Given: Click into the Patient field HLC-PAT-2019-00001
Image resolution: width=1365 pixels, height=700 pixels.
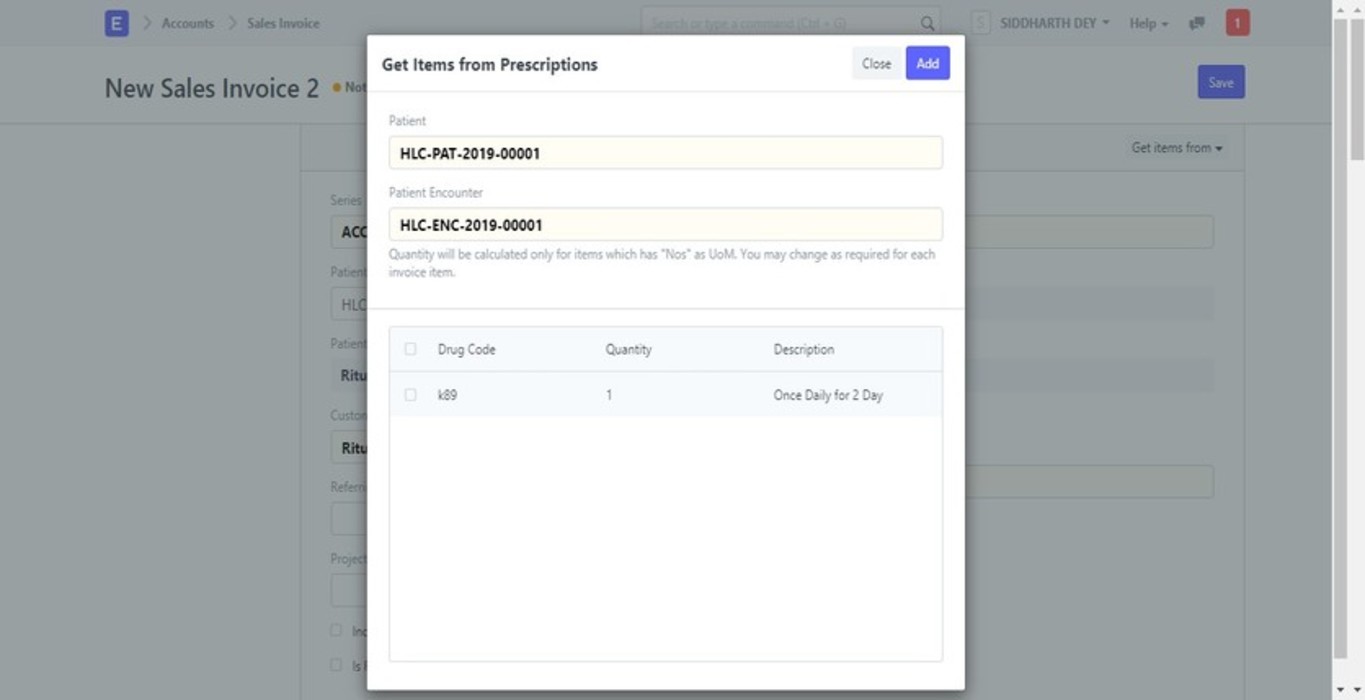Looking at the screenshot, I should (x=665, y=153).
